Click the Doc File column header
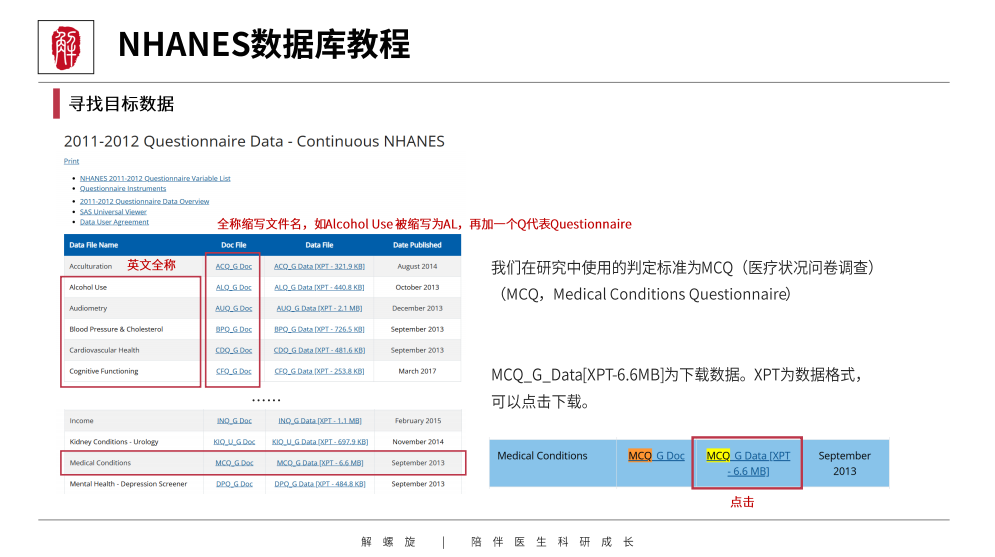The width and height of the screenshot is (995, 557). pos(234,245)
